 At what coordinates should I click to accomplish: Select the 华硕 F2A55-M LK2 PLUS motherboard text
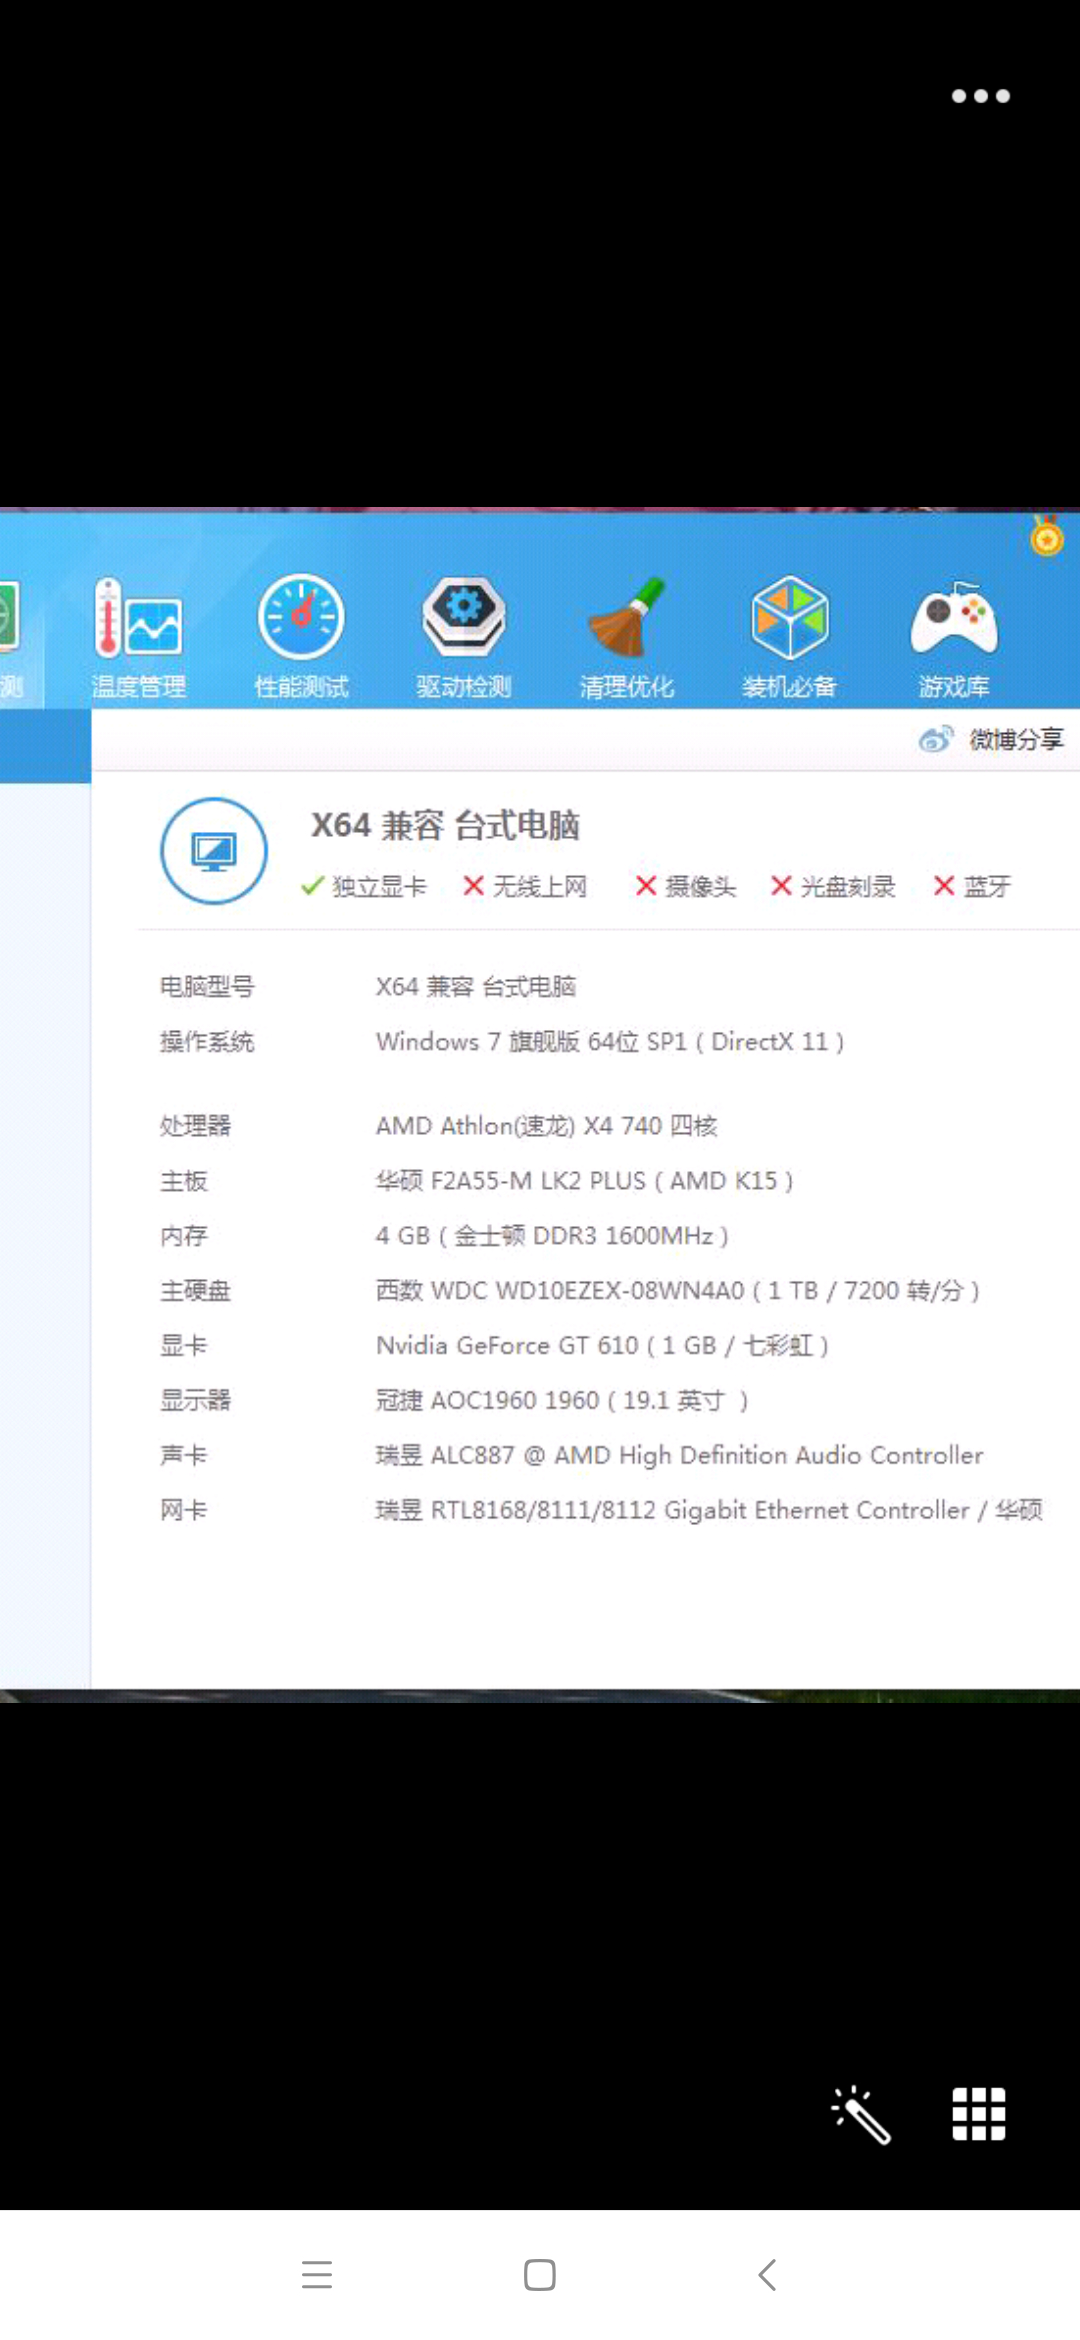(x=585, y=1181)
